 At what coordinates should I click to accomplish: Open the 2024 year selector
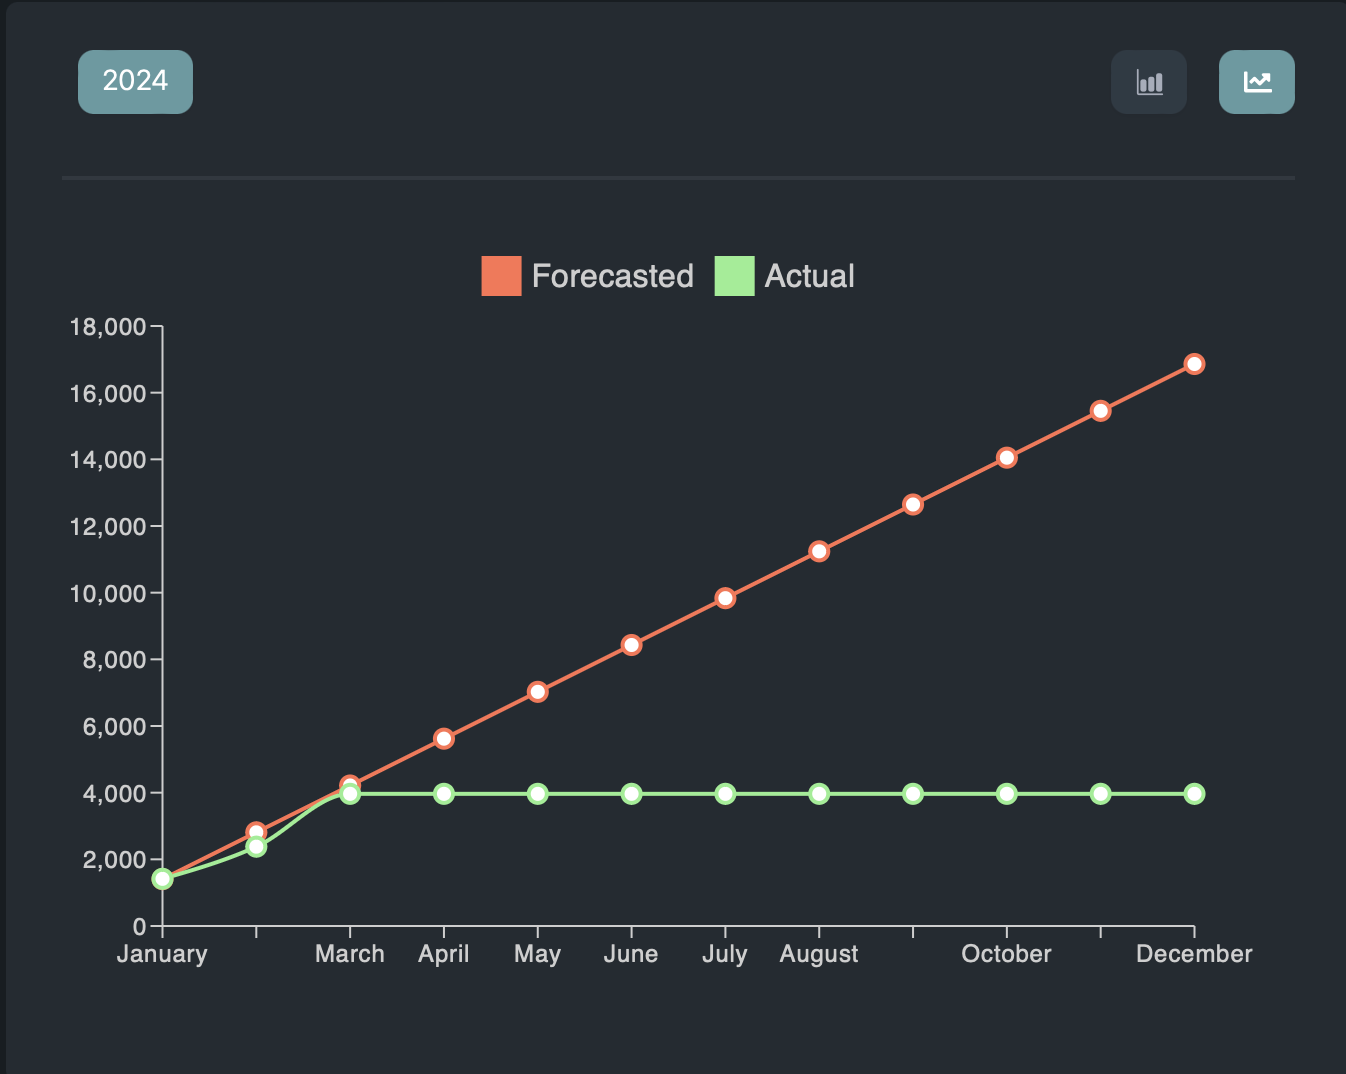[135, 82]
